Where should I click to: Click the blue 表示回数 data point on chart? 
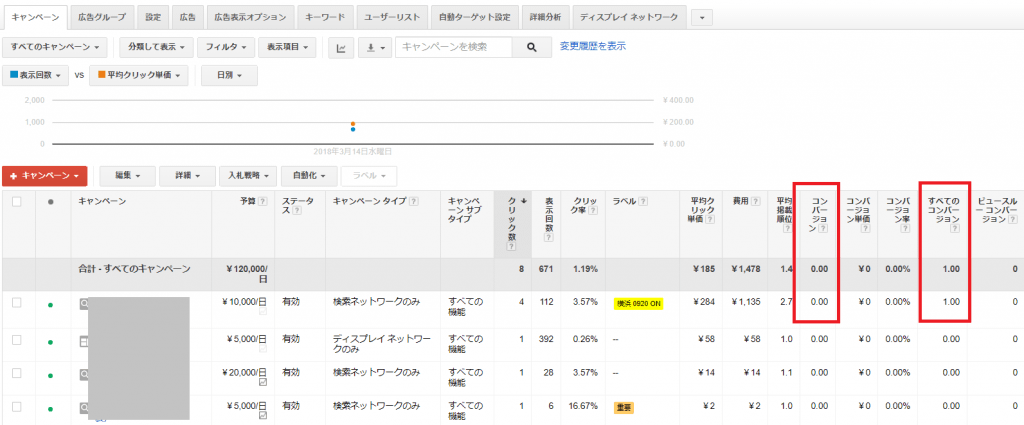tap(353, 129)
